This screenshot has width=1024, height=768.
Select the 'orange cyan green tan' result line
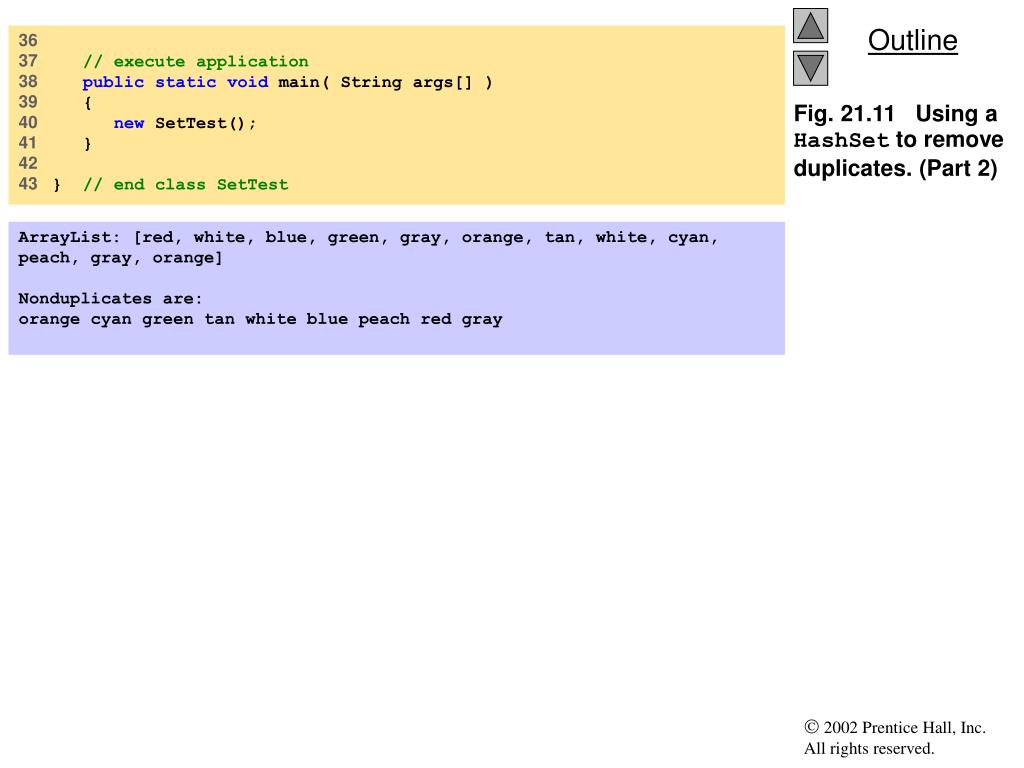(260, 319)
